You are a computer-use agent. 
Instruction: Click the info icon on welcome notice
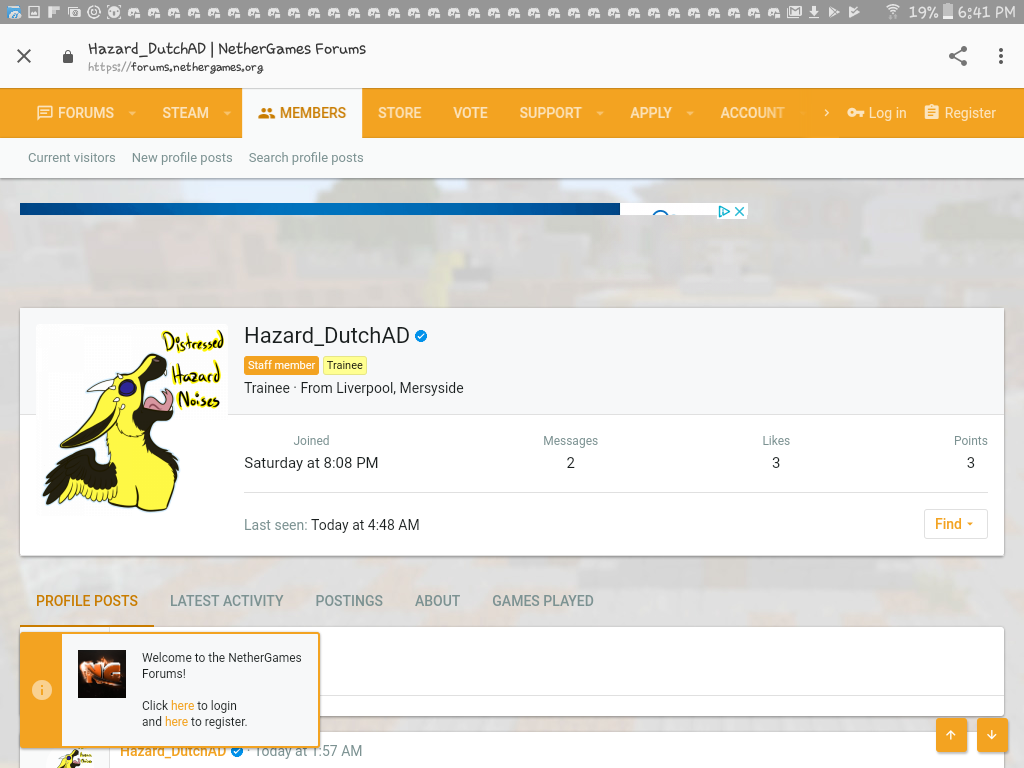coord(42,690)
